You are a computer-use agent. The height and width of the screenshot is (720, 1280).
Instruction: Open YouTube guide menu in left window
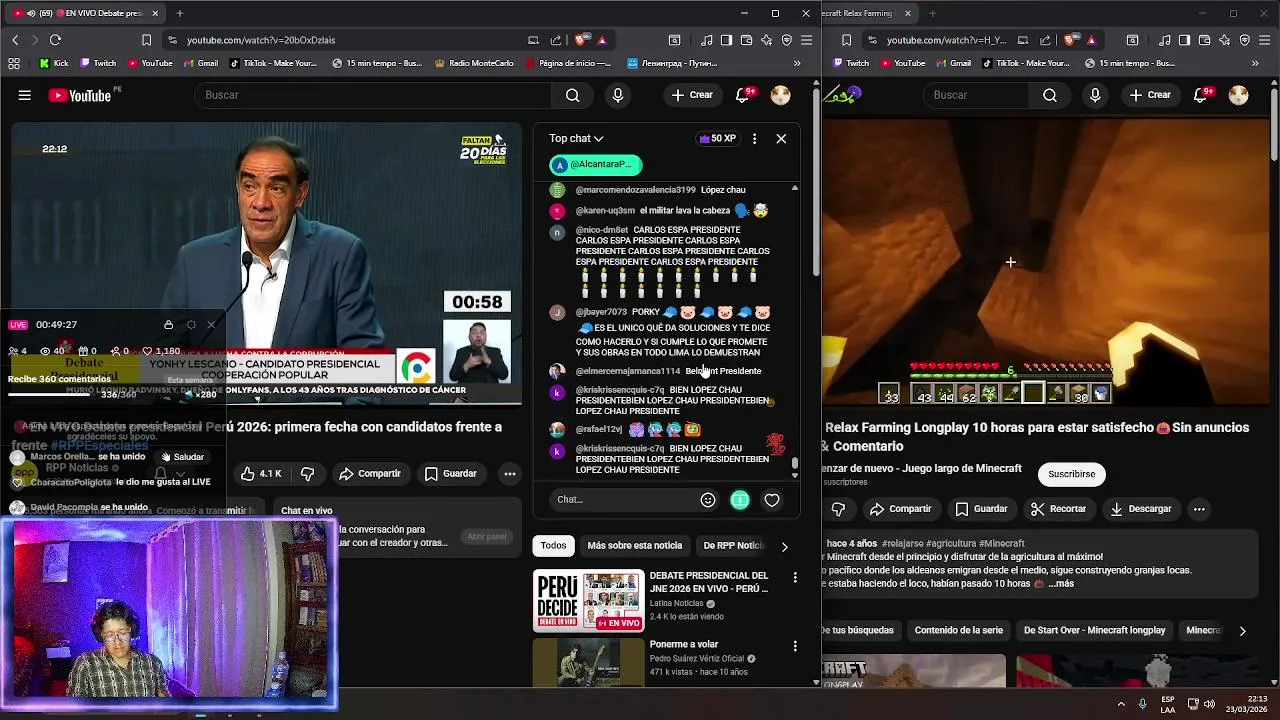24,95
